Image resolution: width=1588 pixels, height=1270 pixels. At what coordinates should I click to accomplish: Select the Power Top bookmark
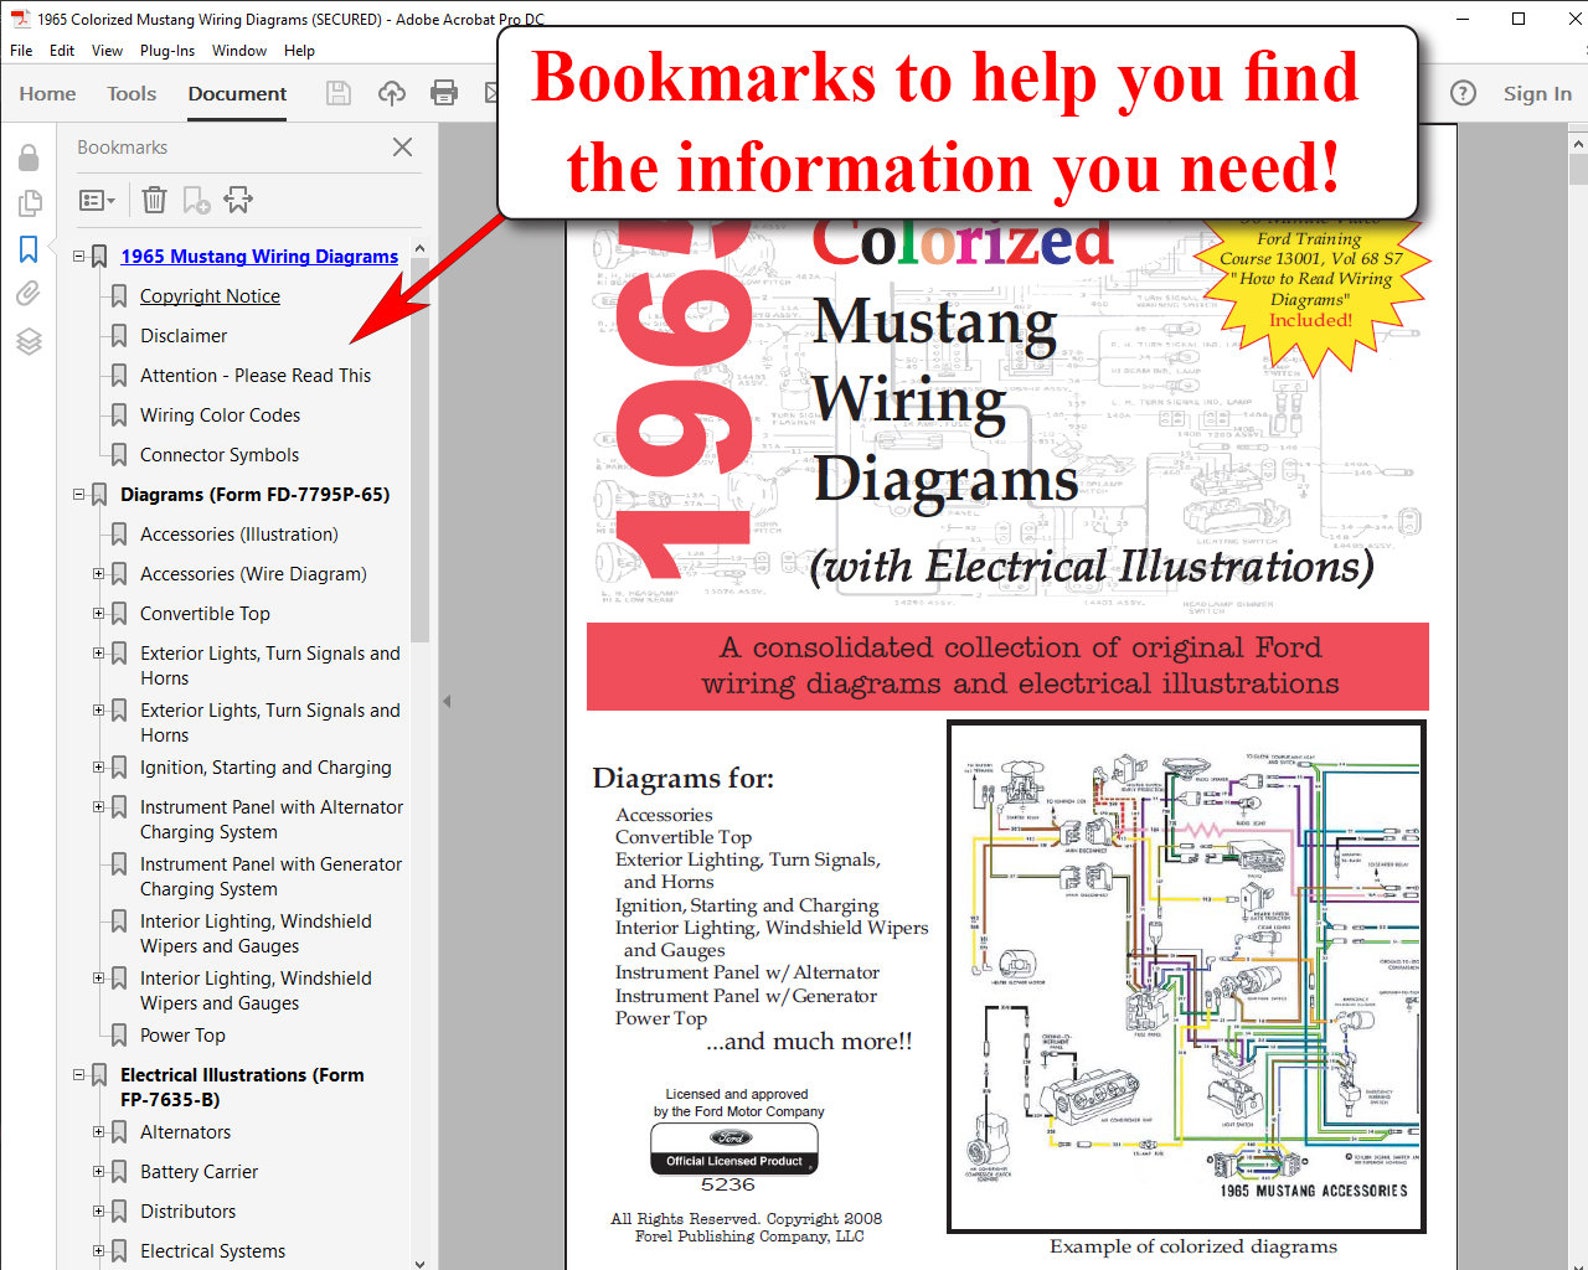tap(182, 1035)
